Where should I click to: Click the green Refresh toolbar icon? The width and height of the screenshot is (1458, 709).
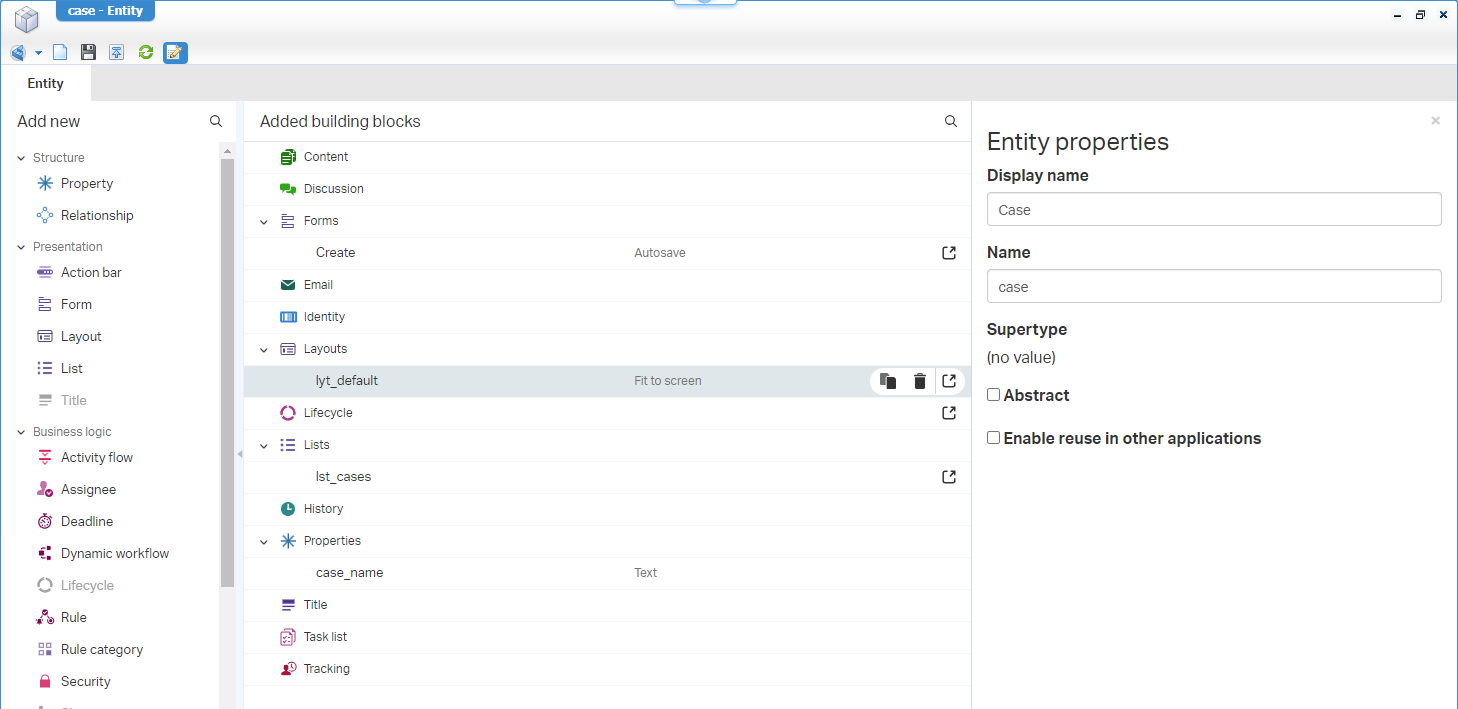[x=146, y=52]
